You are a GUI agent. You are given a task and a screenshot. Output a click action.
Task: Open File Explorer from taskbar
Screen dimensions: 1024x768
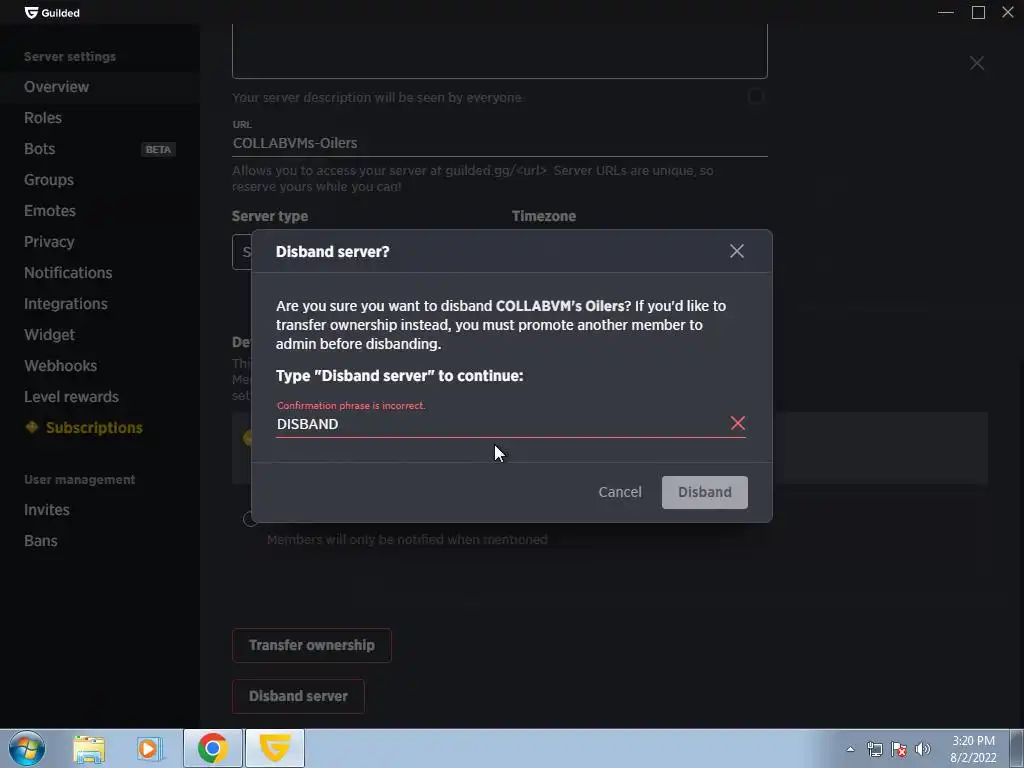click(89, 748)
